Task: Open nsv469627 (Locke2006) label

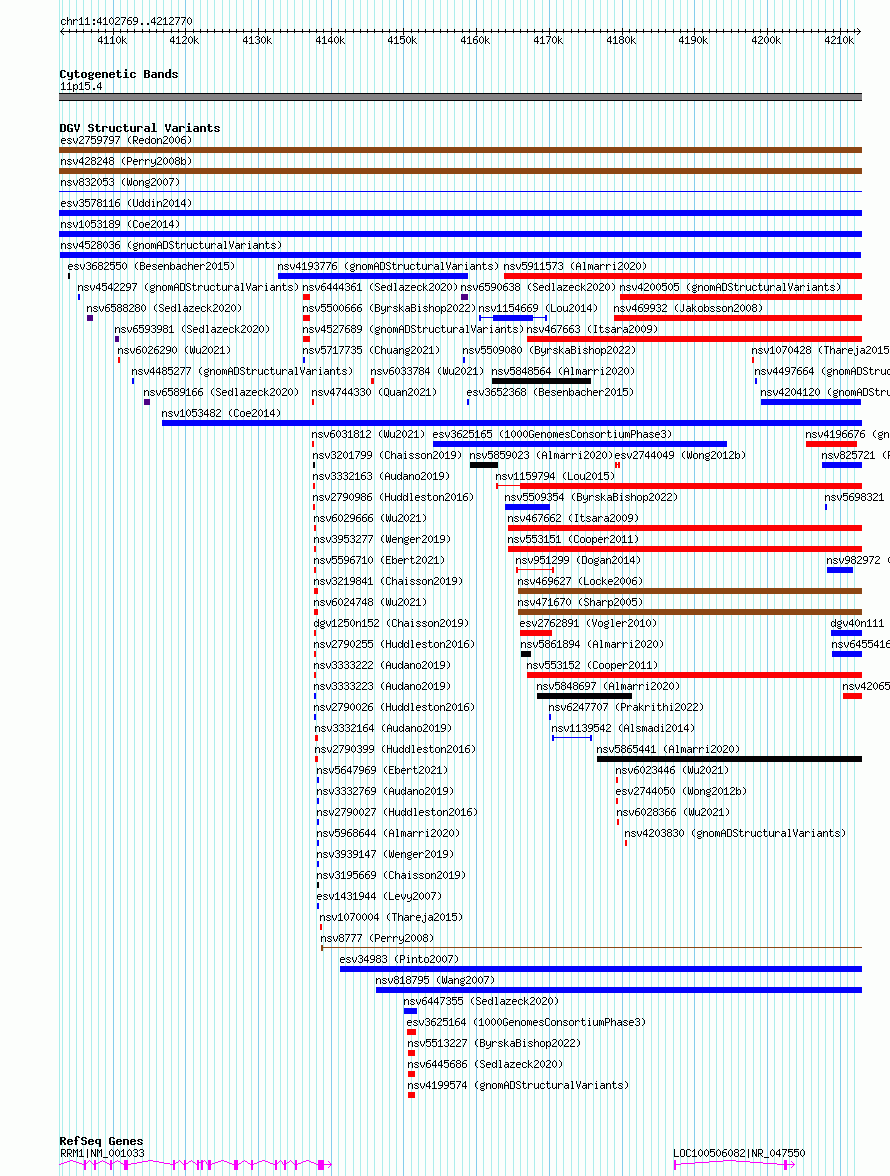Action: point(580,581)
